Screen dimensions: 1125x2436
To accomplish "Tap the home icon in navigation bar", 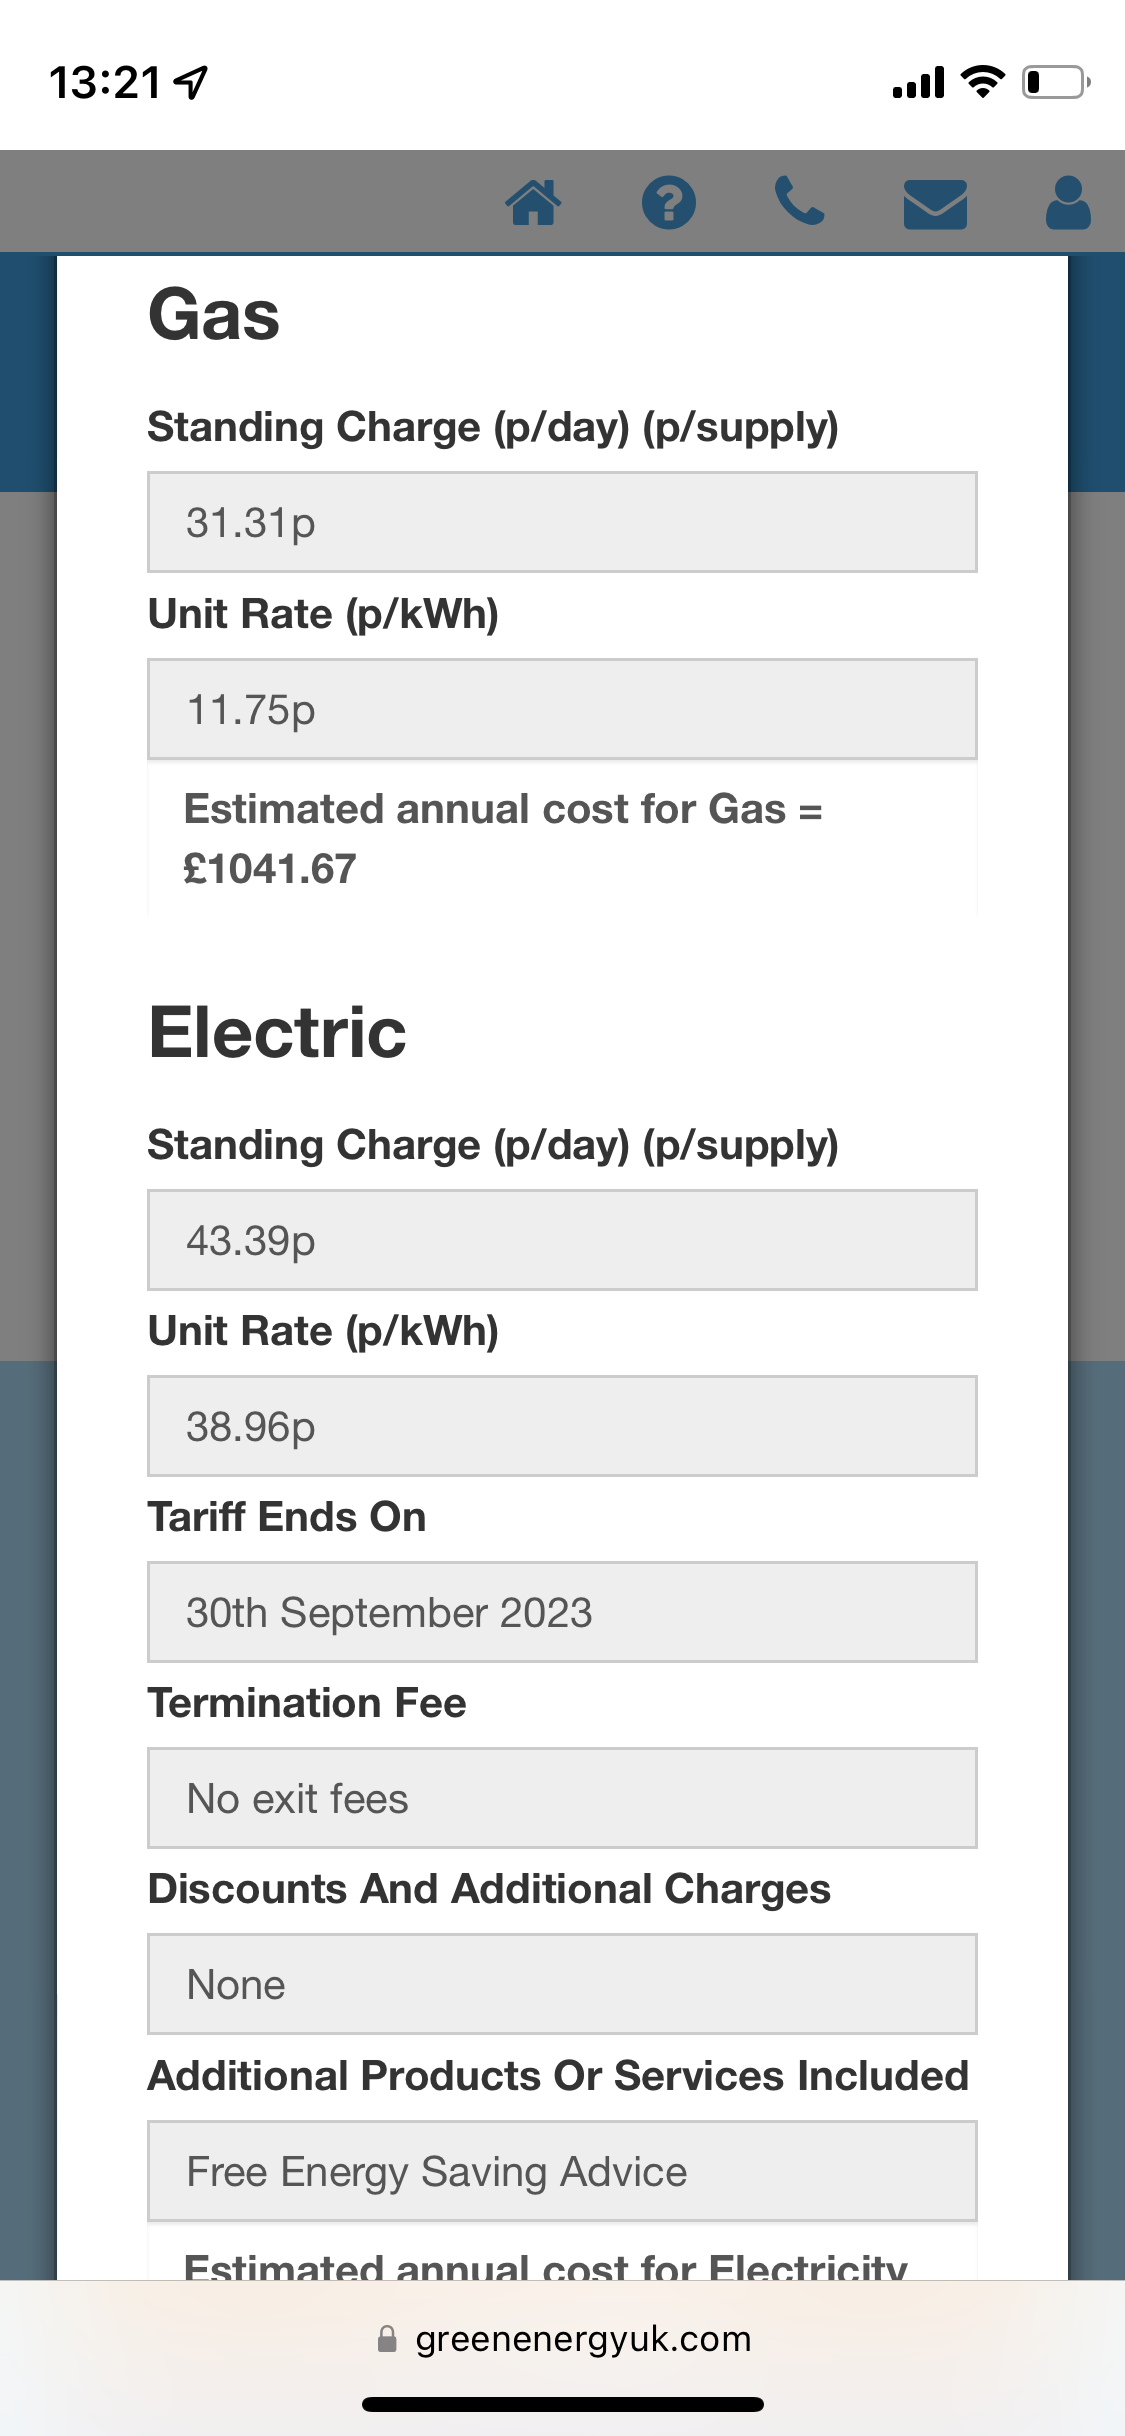I will [533, 203].
